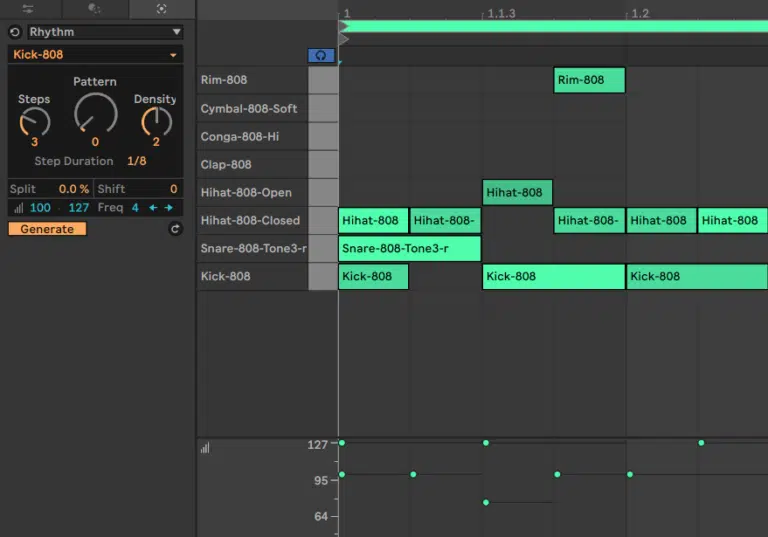Click the Steps knob

click(x=34, y=122)
